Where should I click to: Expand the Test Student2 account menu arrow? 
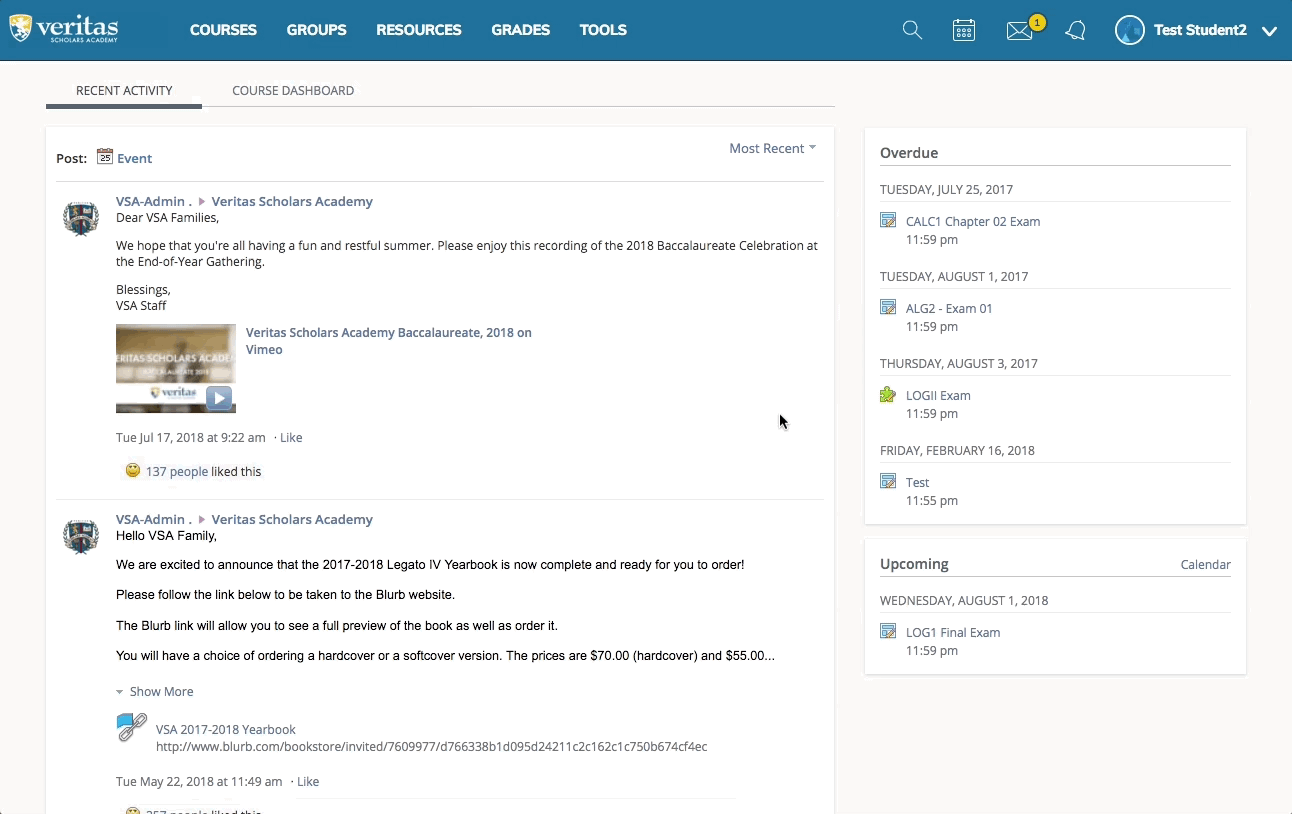1269,31
